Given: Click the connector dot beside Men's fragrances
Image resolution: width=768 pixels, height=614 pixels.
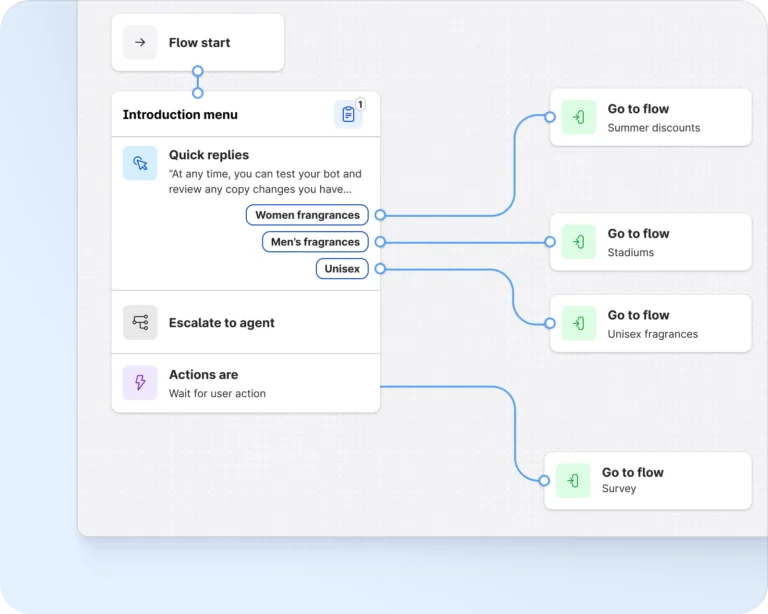Looking at the screenshot, I should [380, 242].
